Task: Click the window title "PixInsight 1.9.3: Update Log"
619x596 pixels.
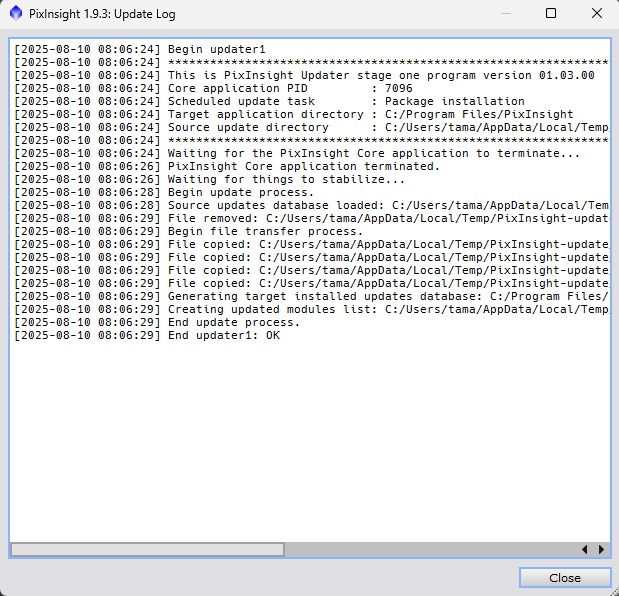Action: click(x=102, y=14)
